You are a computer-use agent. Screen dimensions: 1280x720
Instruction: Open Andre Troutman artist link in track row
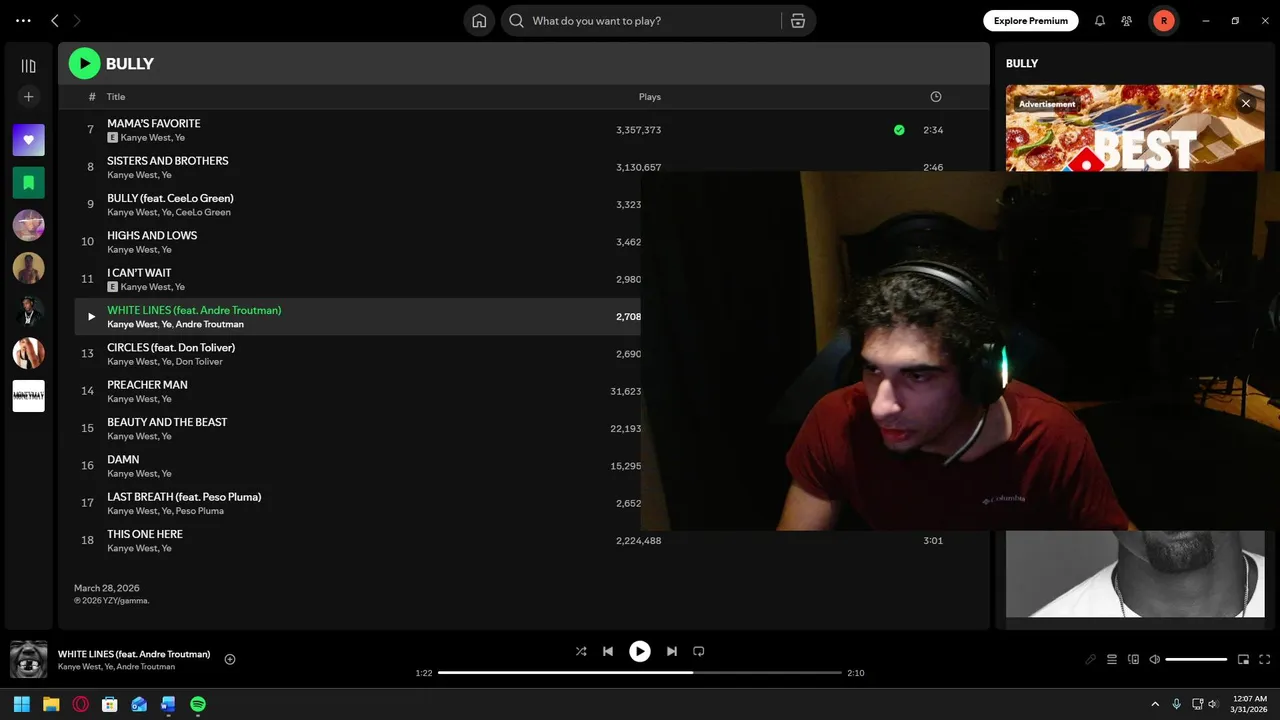(x=209, y=324)
